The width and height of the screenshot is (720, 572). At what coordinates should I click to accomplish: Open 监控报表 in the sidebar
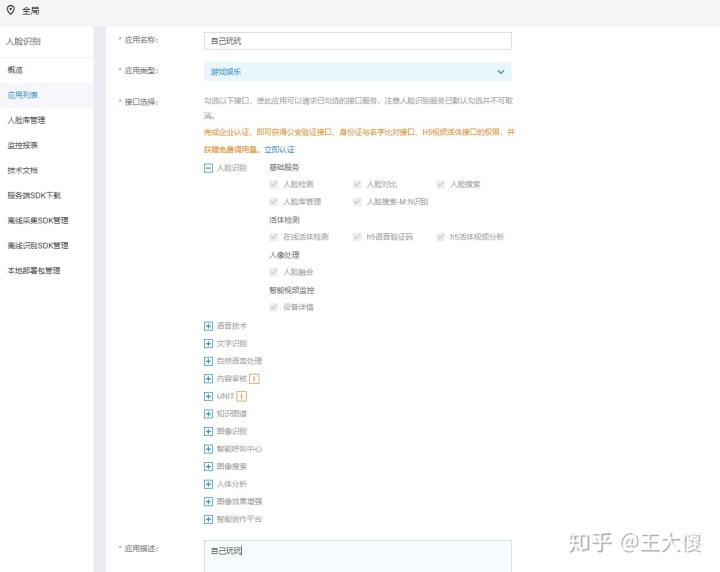click(x=46, y=146)
